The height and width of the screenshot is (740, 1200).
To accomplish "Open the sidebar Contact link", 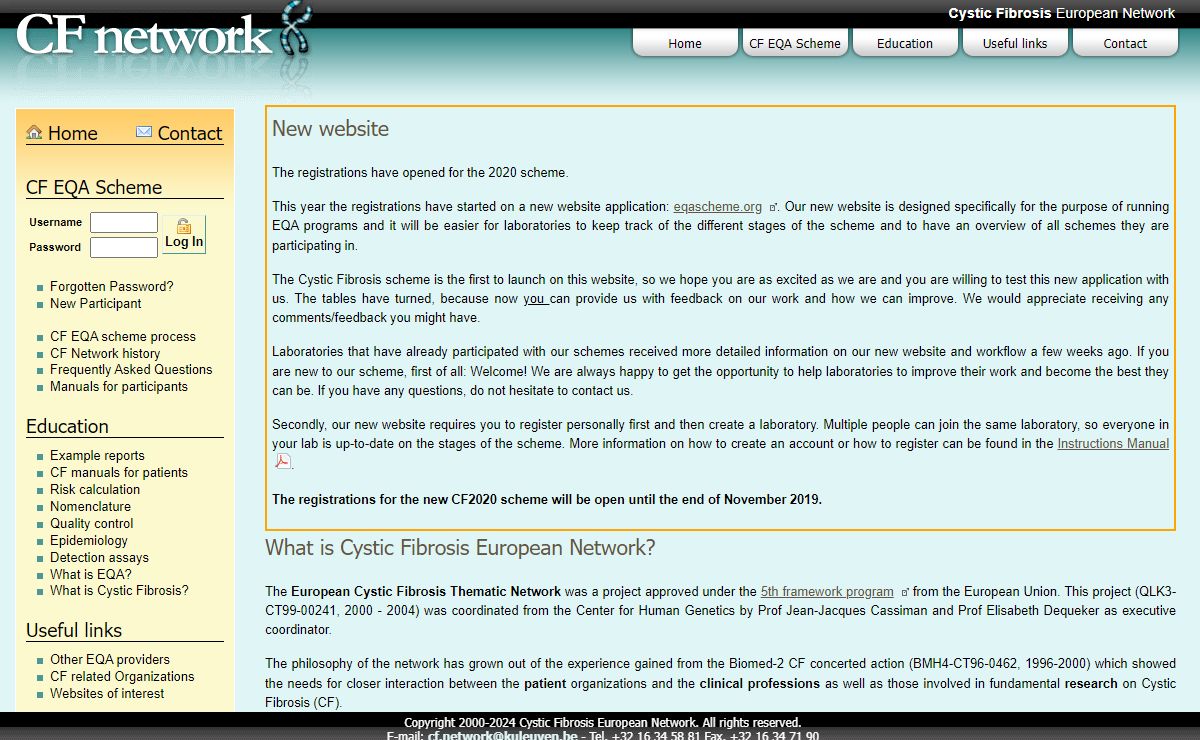I will 189,133.
